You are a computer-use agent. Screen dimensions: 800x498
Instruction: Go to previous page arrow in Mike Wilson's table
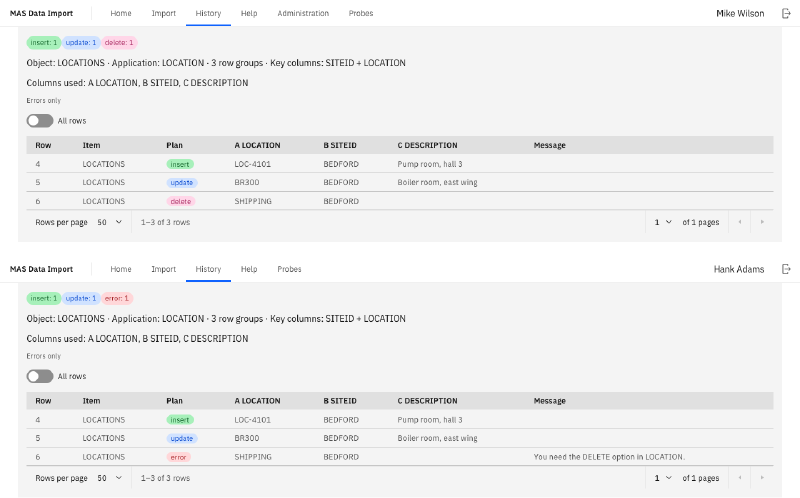coord(740,222)
